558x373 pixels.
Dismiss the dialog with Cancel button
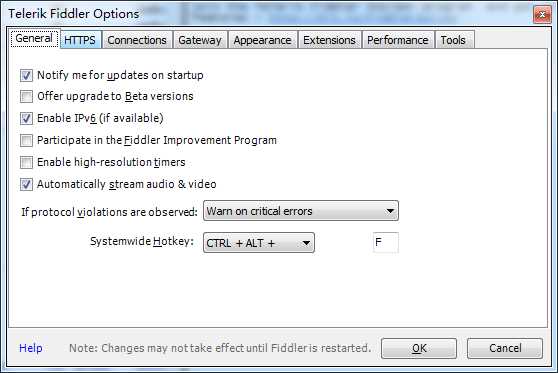(505, 348)
